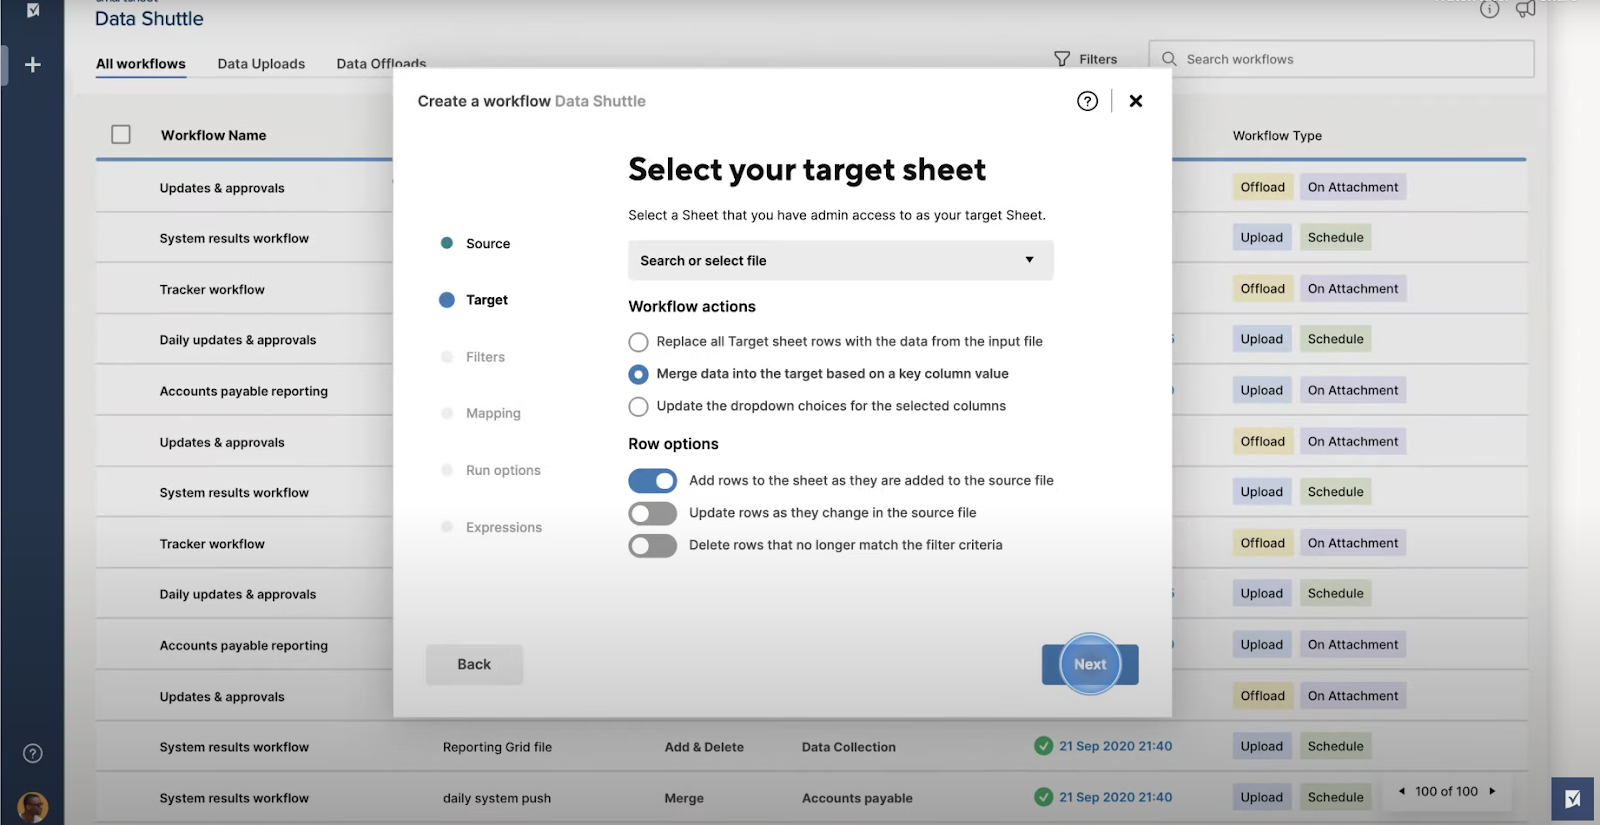This screenshot has width=1600, height=825.
Task: Tick the select-all workflows checkbox
Action: click(121, 134)
